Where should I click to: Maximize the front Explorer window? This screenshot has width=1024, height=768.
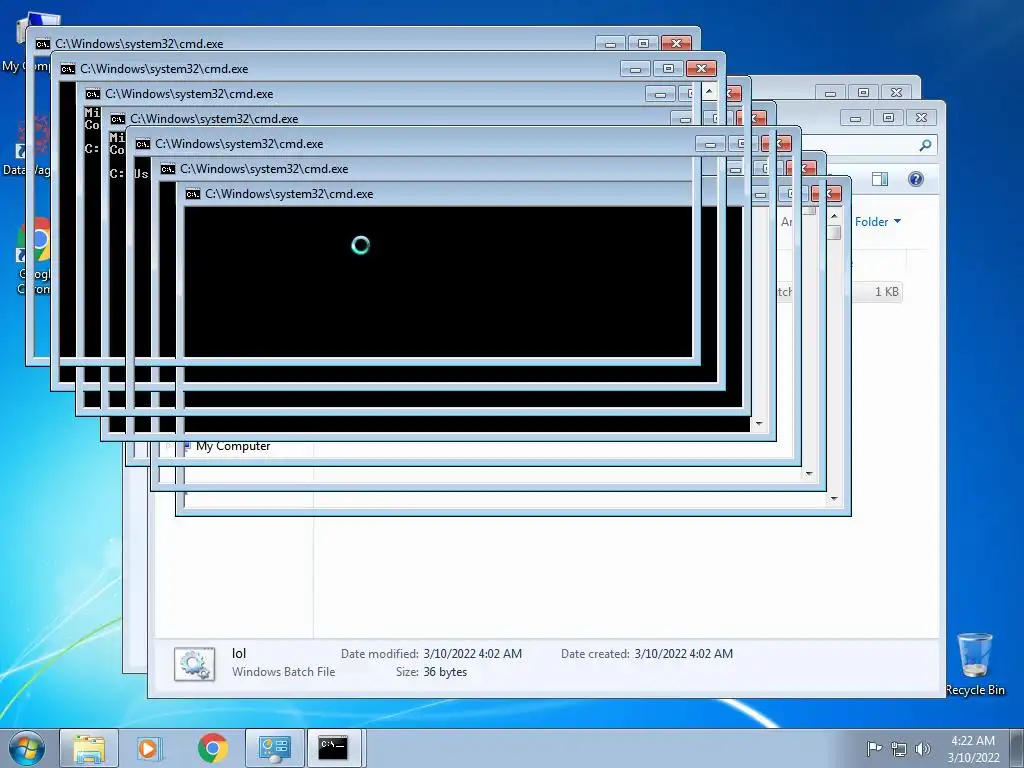pos(888,118)
